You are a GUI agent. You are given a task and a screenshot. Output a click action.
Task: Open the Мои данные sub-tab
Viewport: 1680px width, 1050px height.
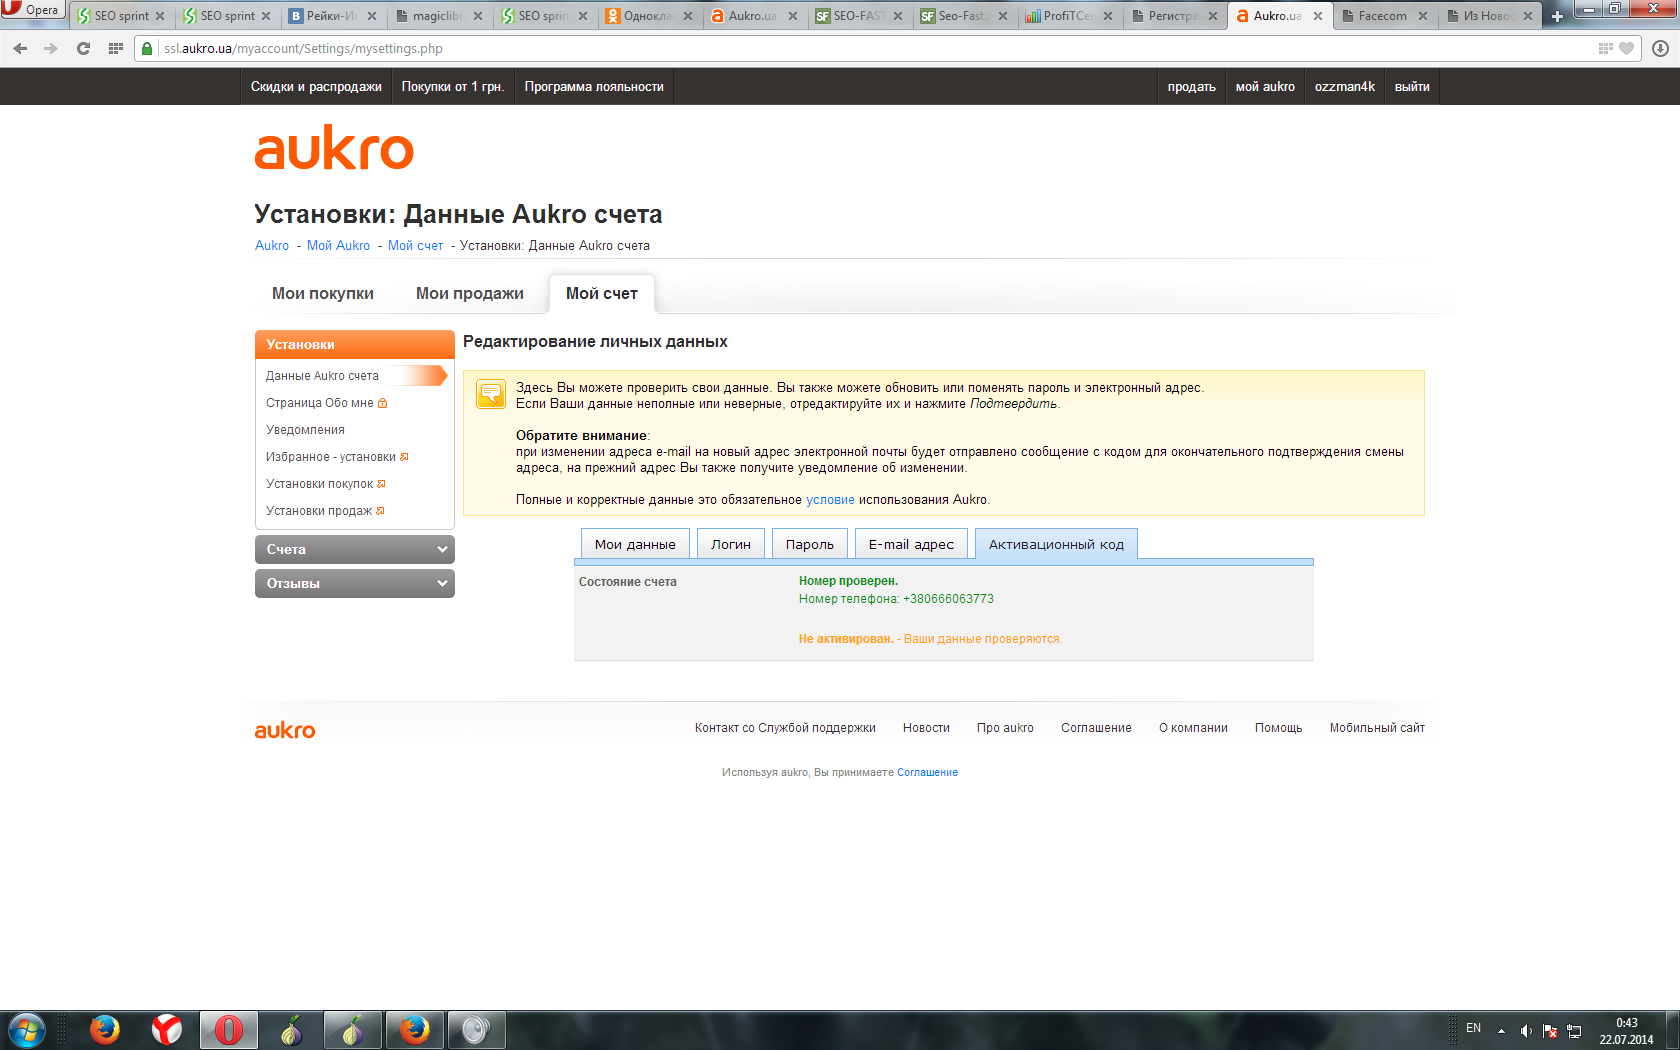(635, 544)
